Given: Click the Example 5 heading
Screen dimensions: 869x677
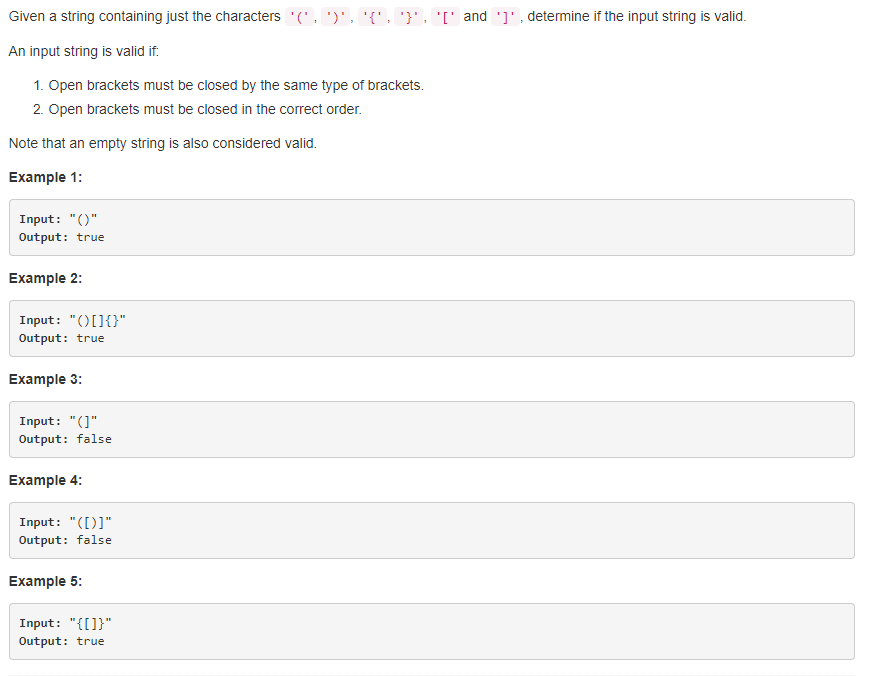Looking at the screenshot, I should (45, 581).
